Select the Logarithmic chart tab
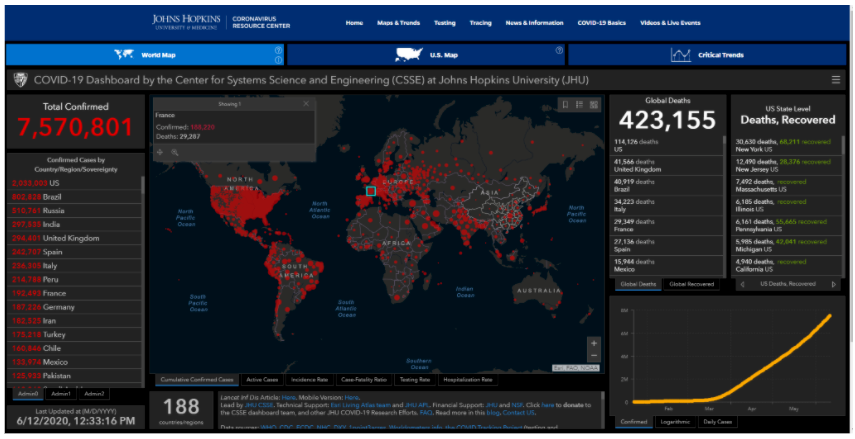Viewport: 855px width, 439px height. tap(675, 422)
